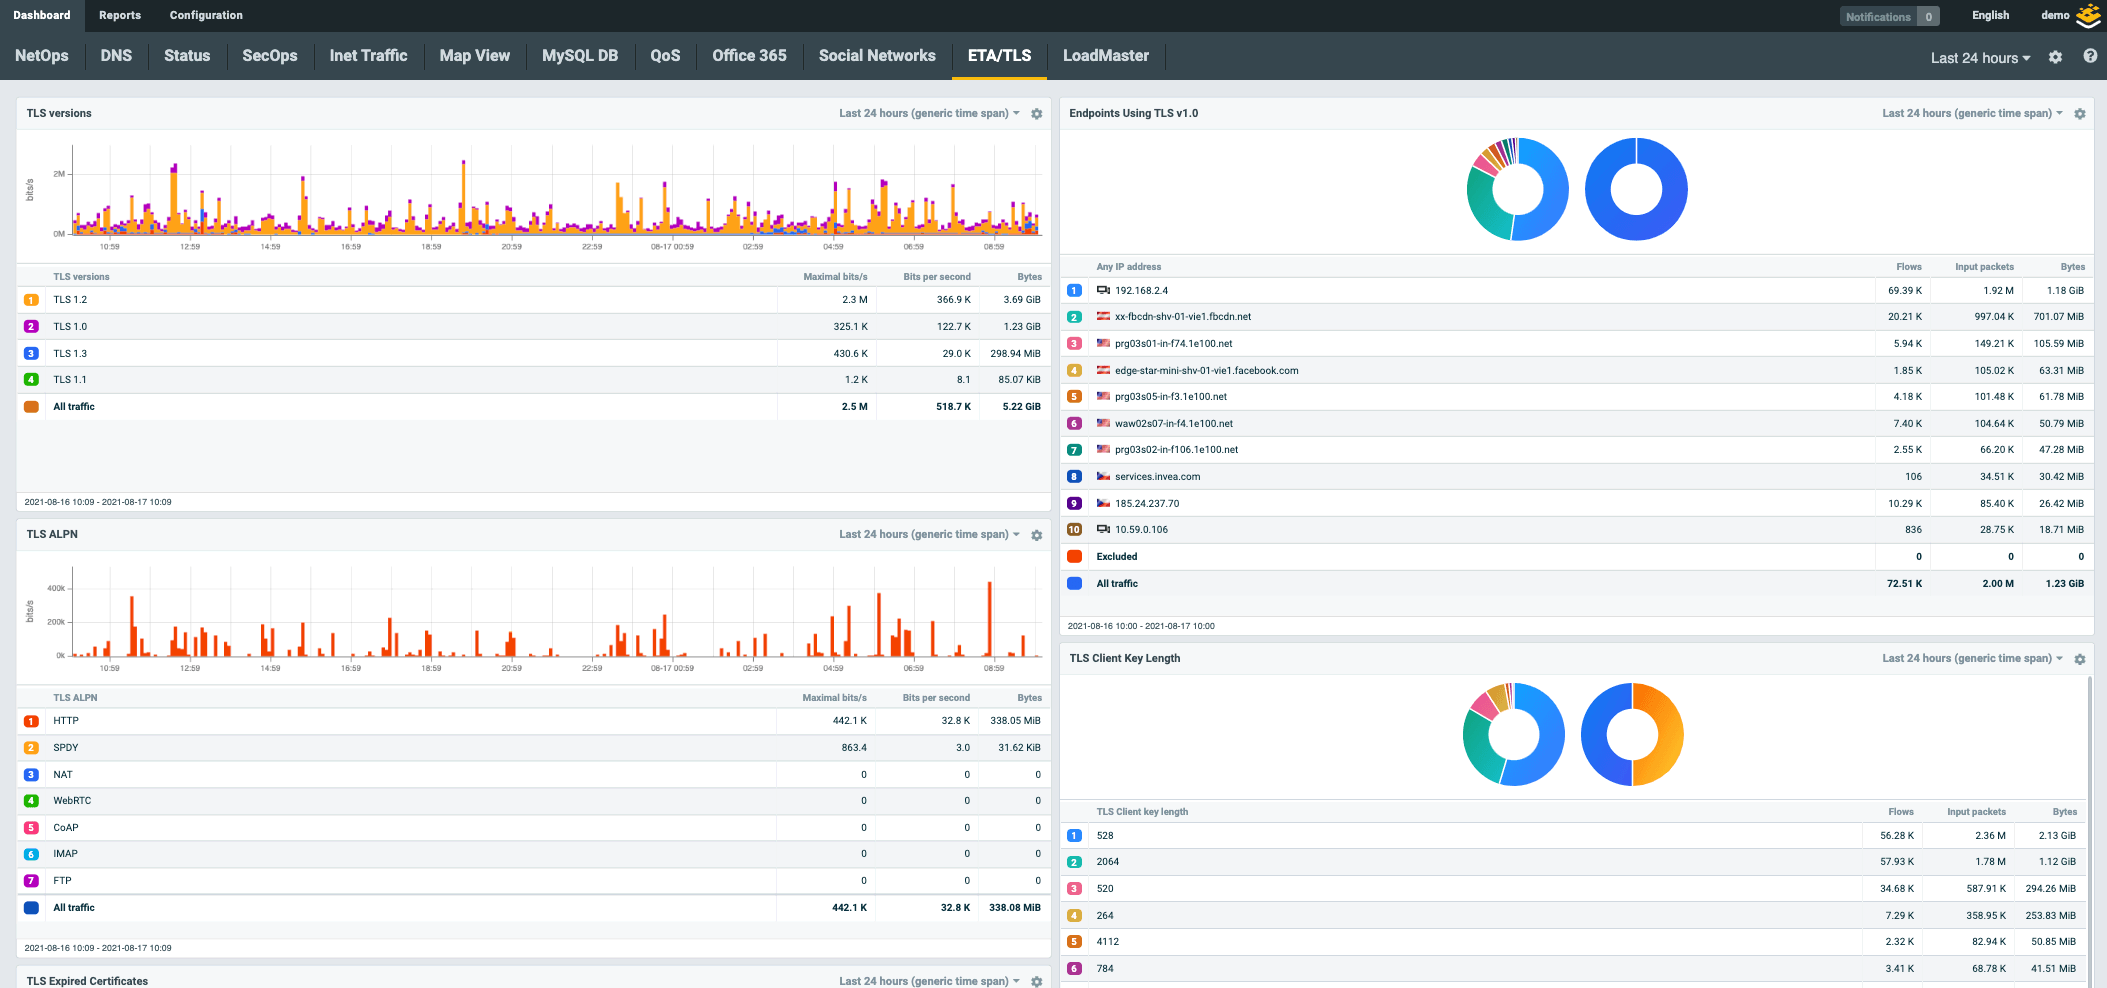The height and width of the screenshot is (988, 2107).
Task: Open settings gear on TLS ALPN widget
Action: tap(1037, 534)
